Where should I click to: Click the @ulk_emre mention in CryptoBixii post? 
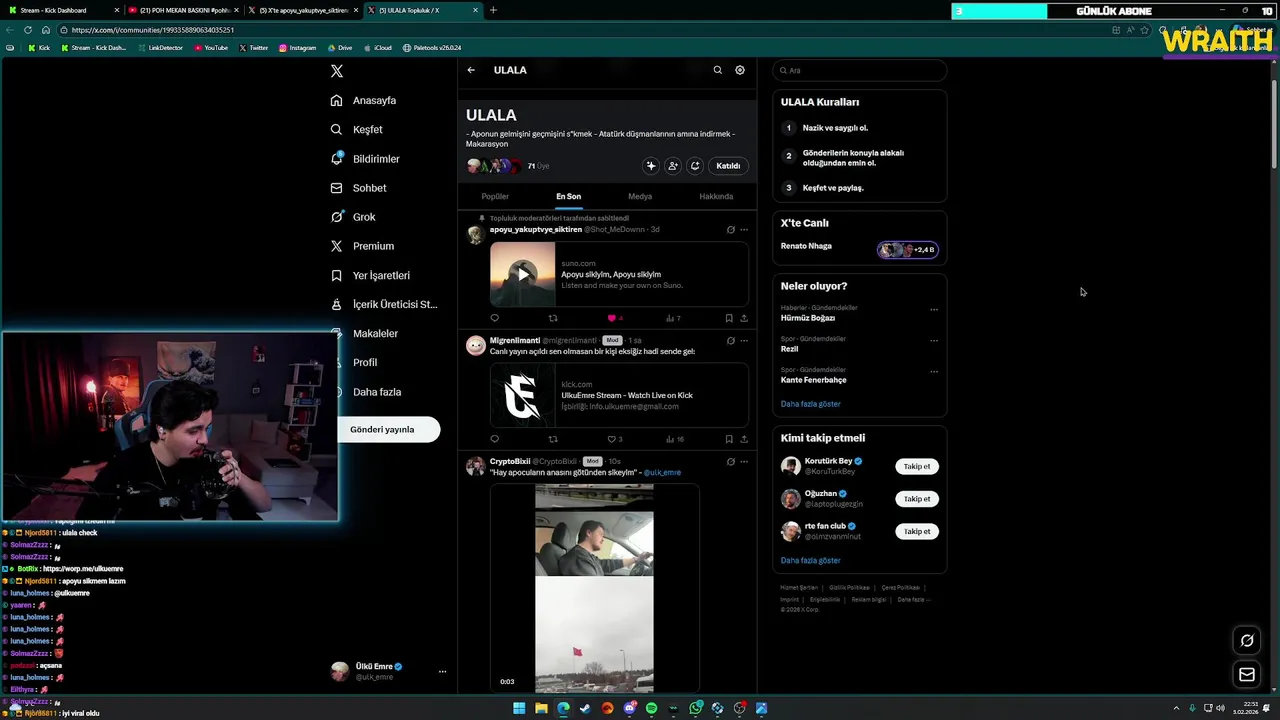pos(662,472)
